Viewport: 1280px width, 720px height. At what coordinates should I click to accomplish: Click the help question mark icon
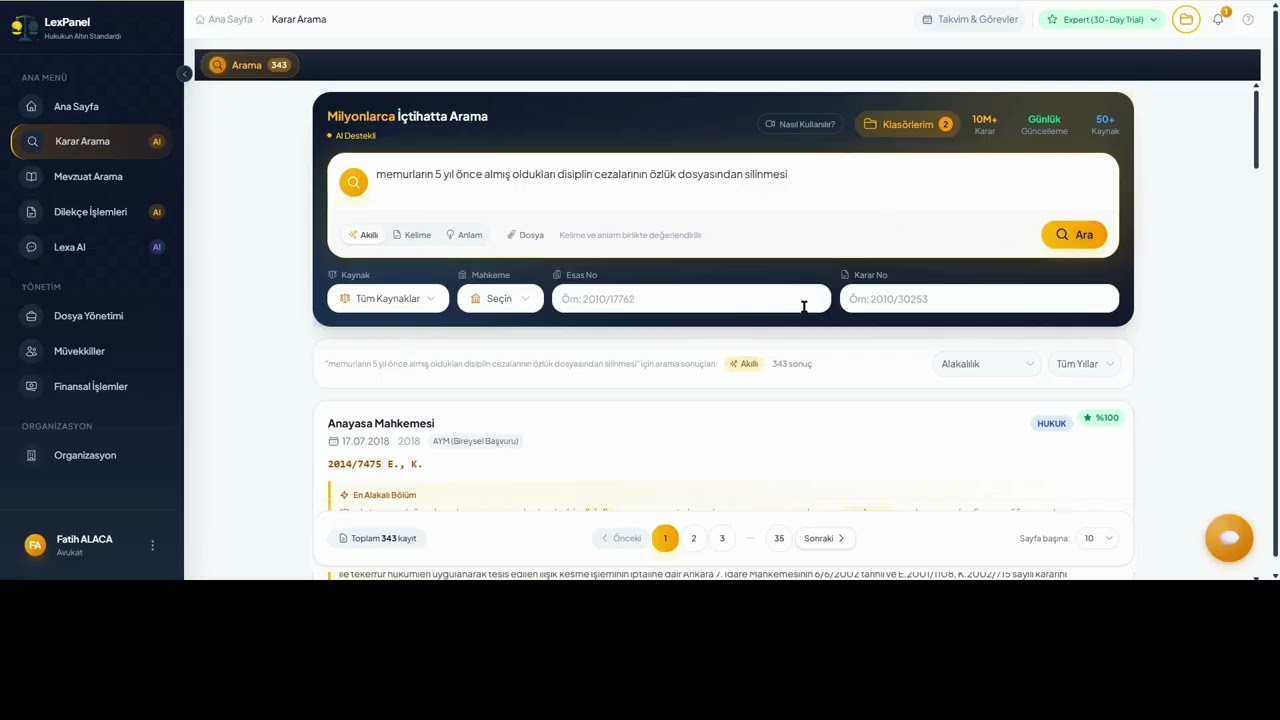pyautogui.click(x=1248, y=19)
